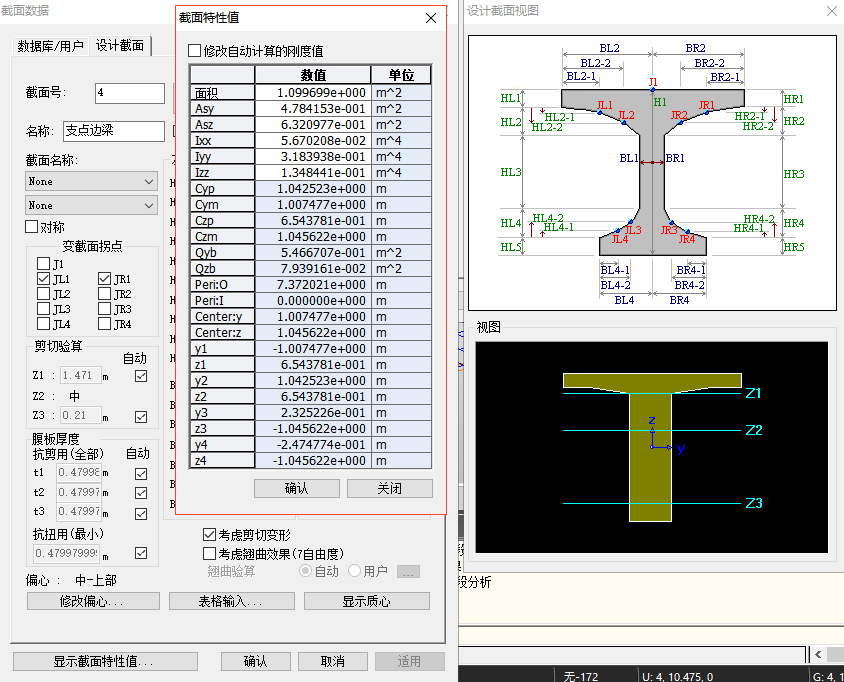The width and height of the screenshot is (844, 682).
Task: Close the 截面特性值 dialog with X
Action: (431, 18)
